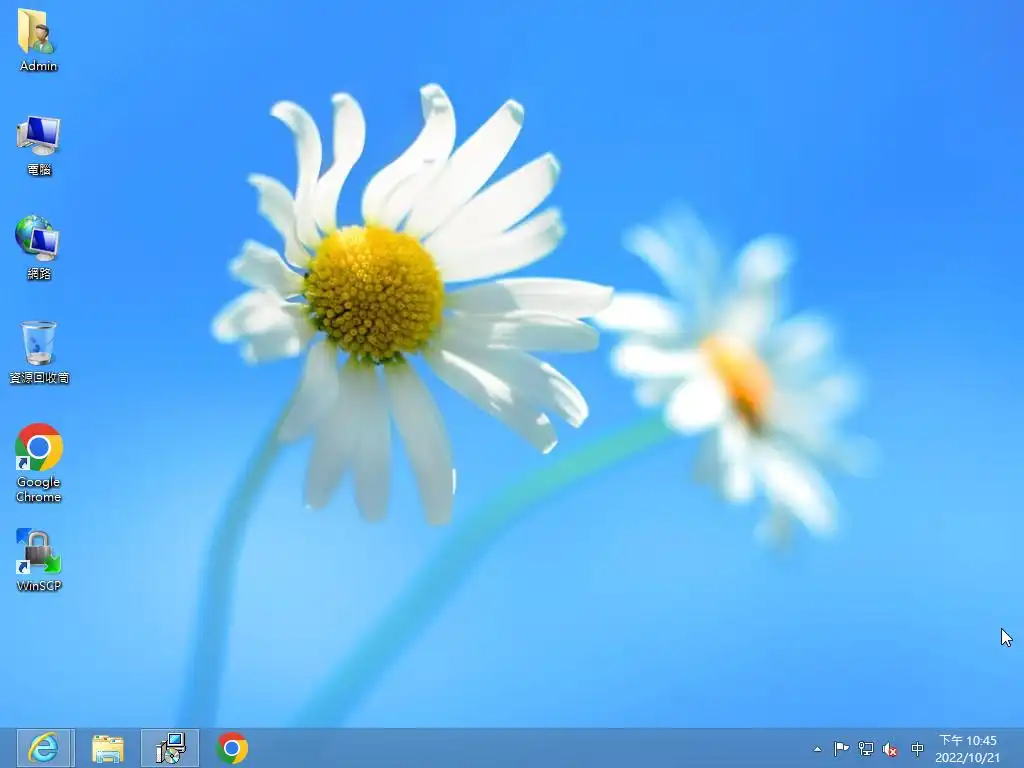
Task: Click the muted volume speaker icon
Action: tap(889, 749)
